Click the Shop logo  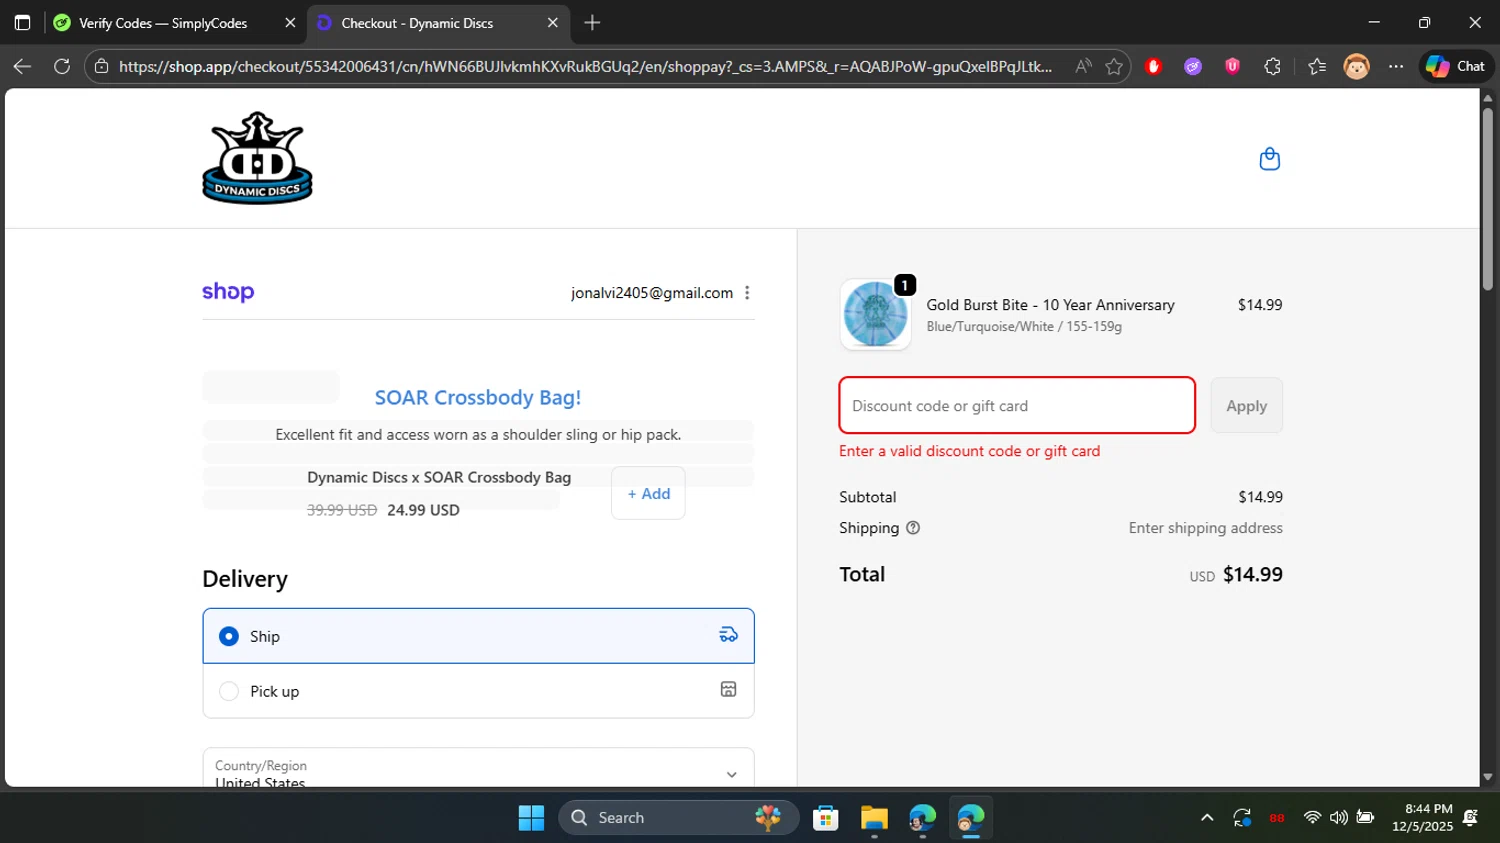[x=228, y=292]
